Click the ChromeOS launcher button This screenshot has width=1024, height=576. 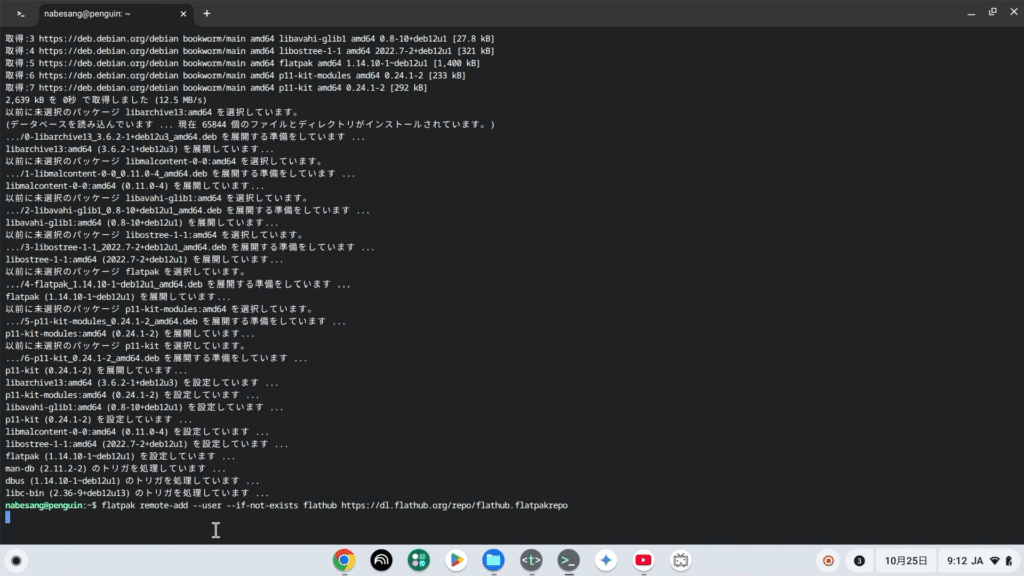click(17, 560)
